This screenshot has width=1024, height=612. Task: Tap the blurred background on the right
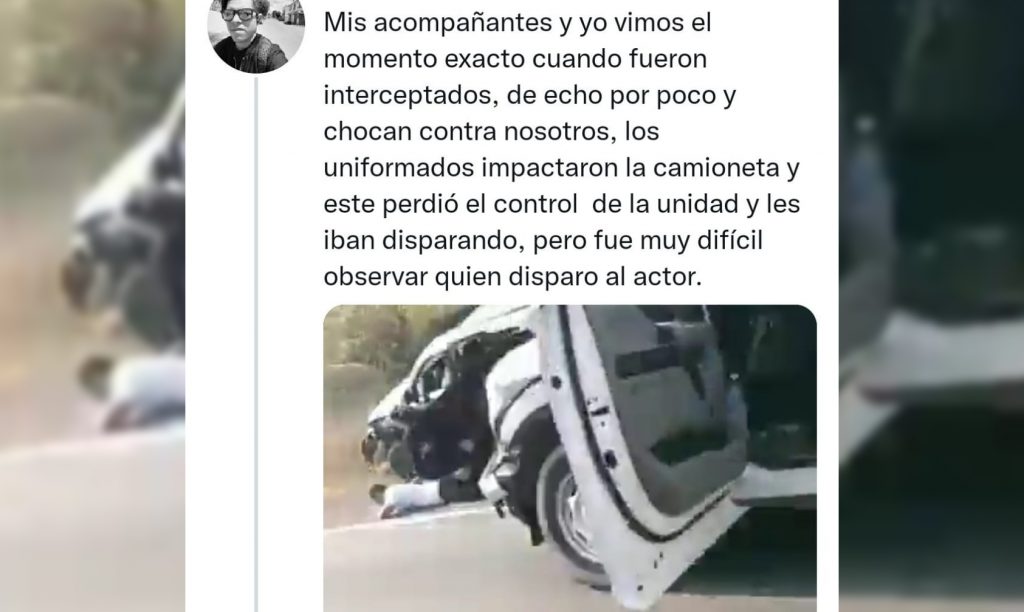click(x=931, y=306)
